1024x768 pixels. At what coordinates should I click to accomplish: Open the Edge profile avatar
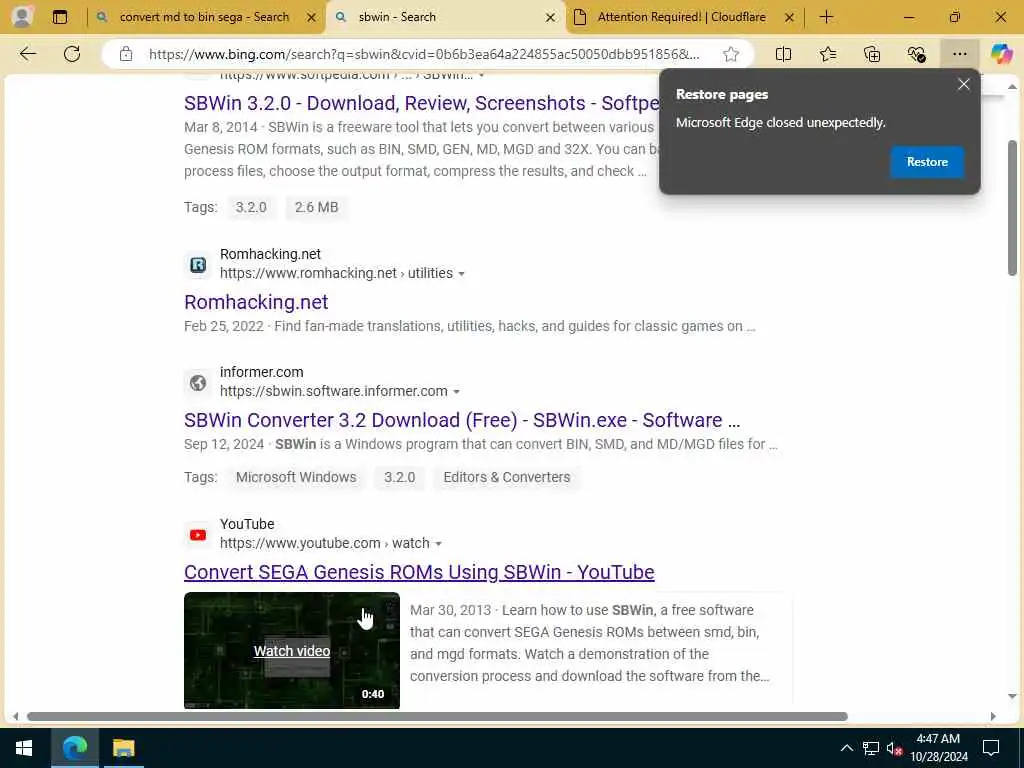(22, 16)
